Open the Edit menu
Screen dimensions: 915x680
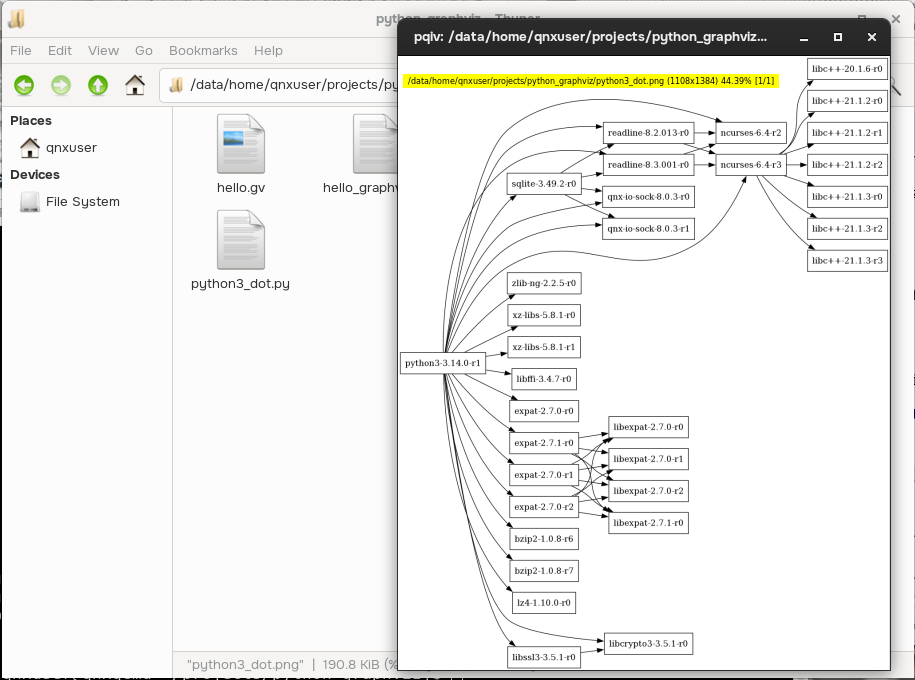pos(60,51)
